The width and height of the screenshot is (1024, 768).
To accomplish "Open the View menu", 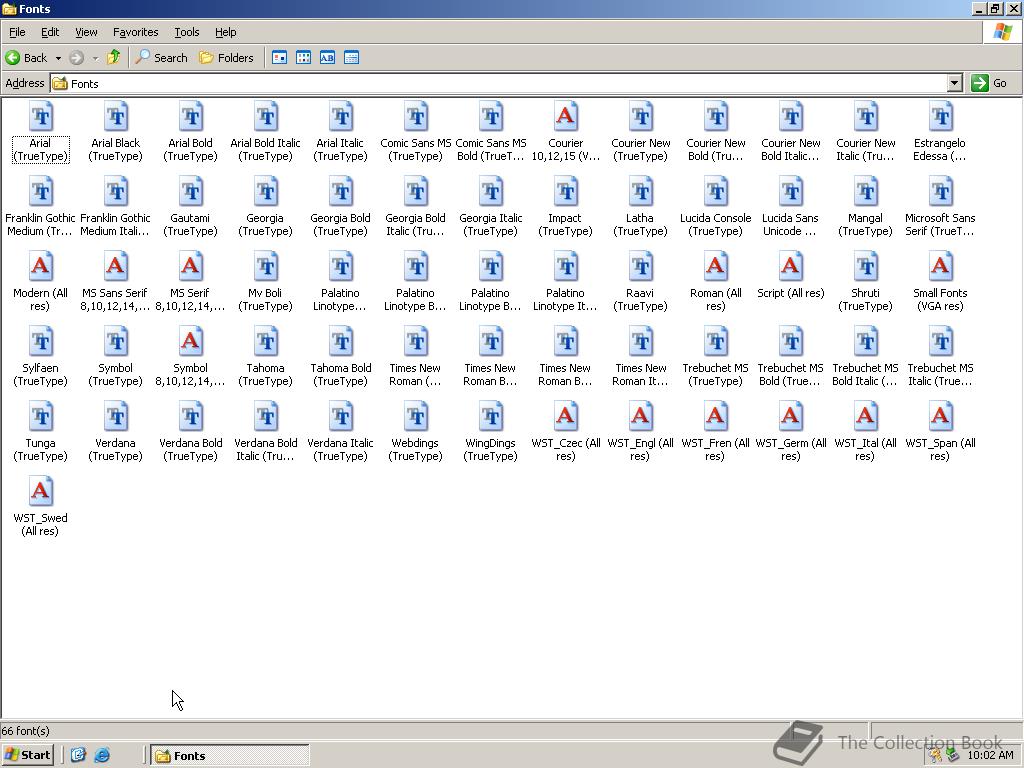I will 86,32.
